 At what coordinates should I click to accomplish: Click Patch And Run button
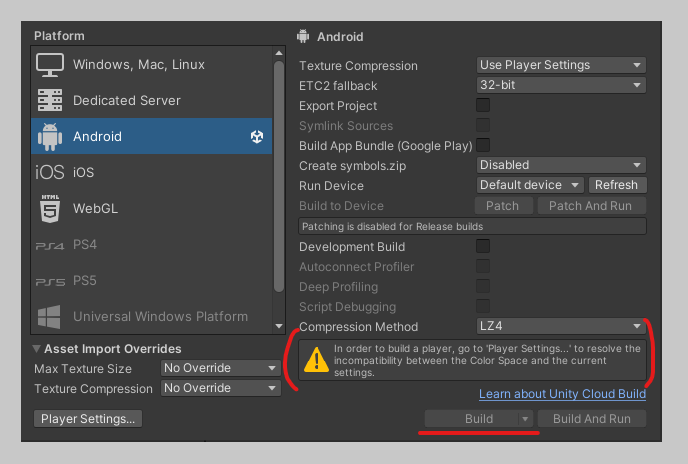point(591,205)
